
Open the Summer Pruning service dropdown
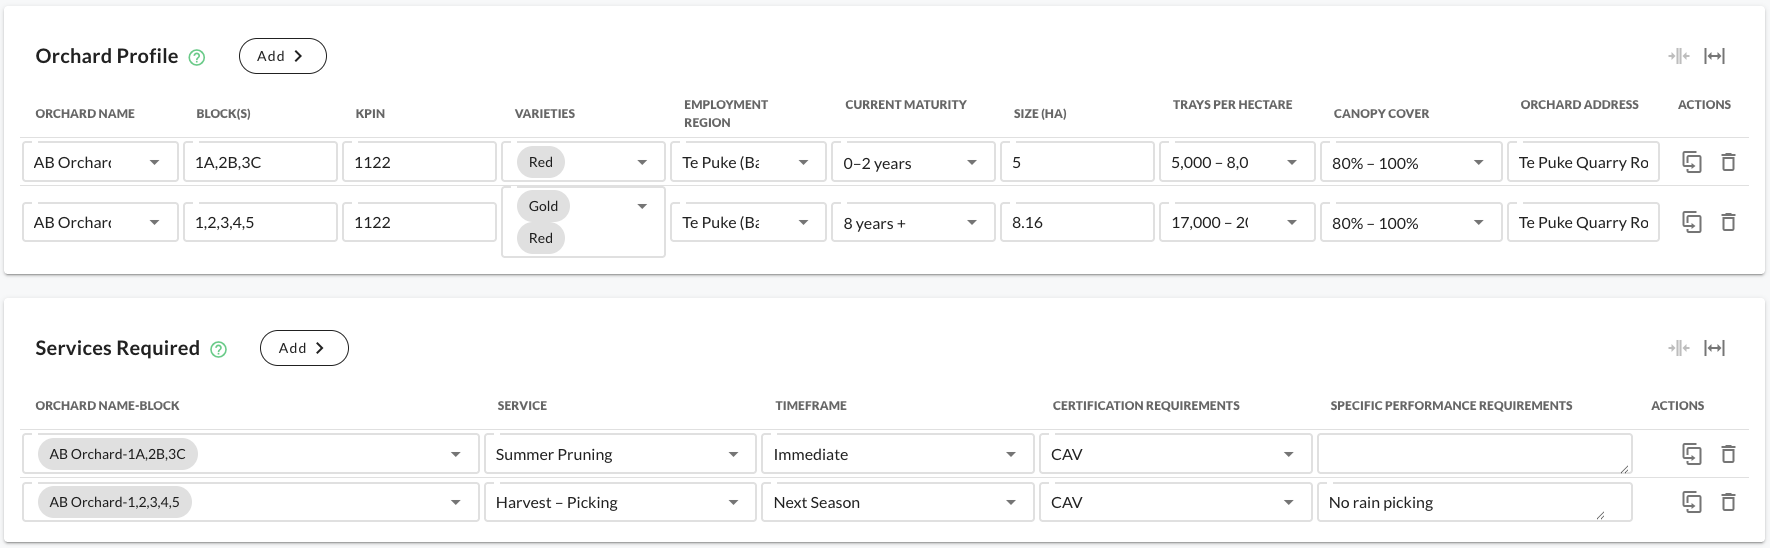pos(733,455)
